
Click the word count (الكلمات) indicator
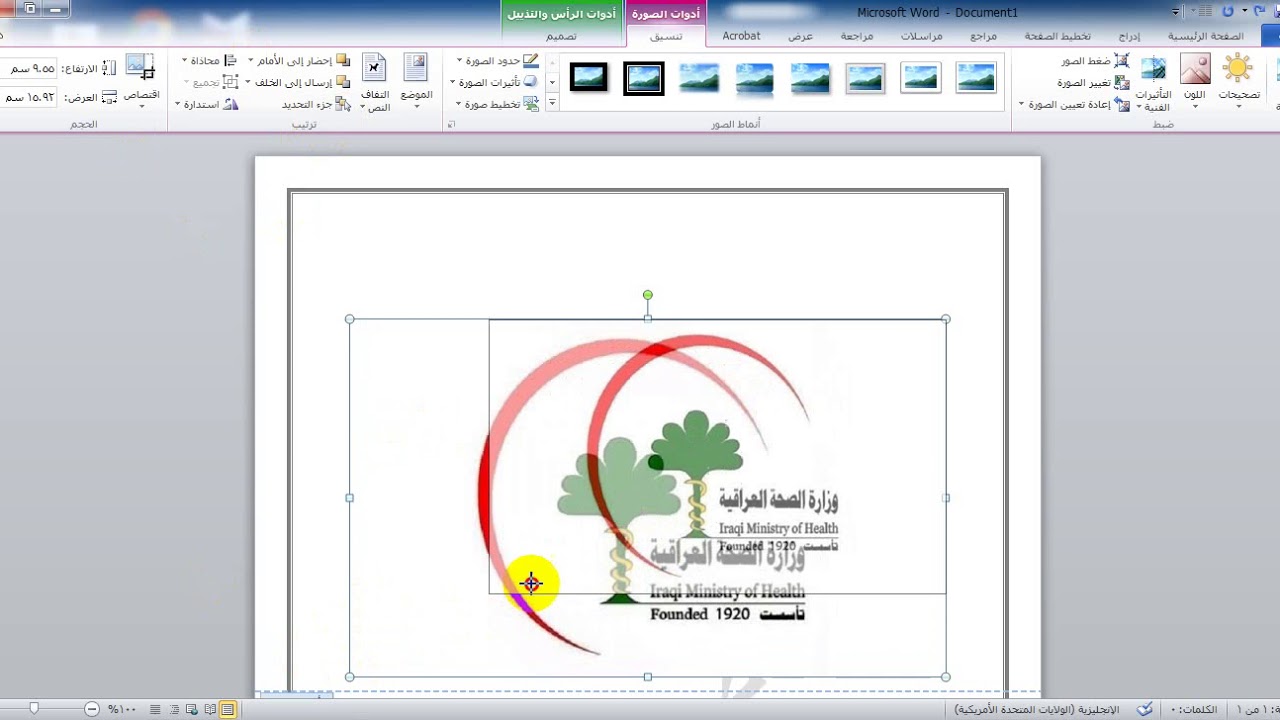point(1195,709)
